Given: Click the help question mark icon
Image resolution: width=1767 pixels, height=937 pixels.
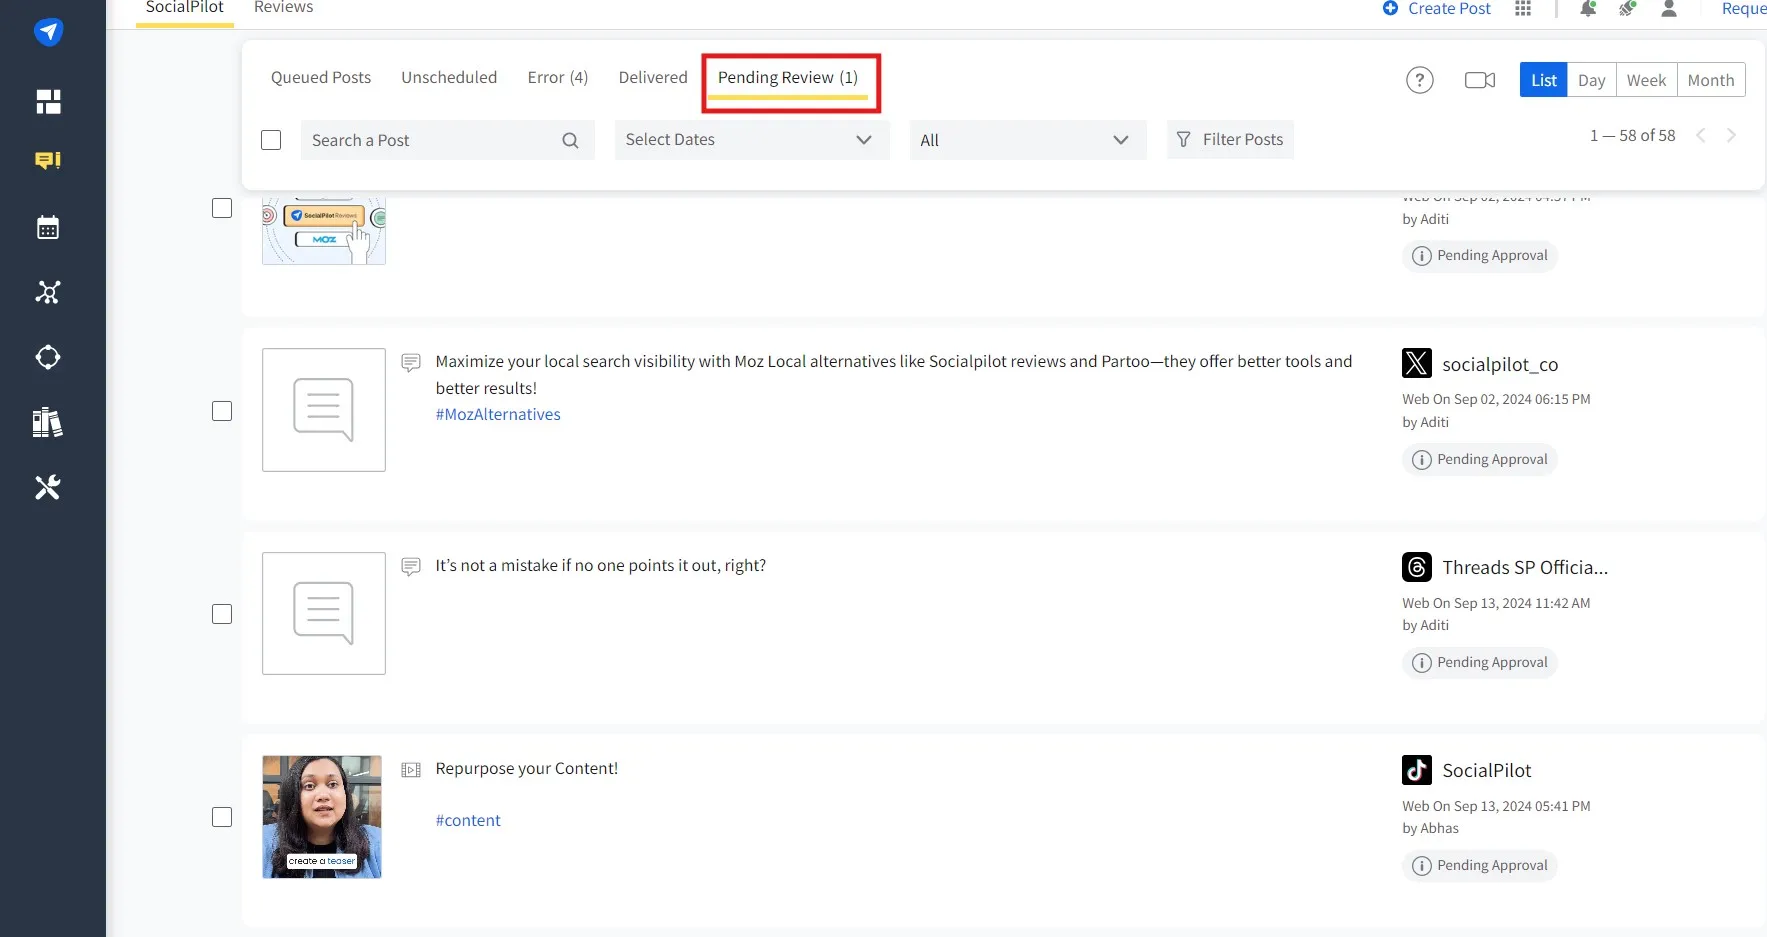Looking at the screenshot, I should [x=1419, y=80].
